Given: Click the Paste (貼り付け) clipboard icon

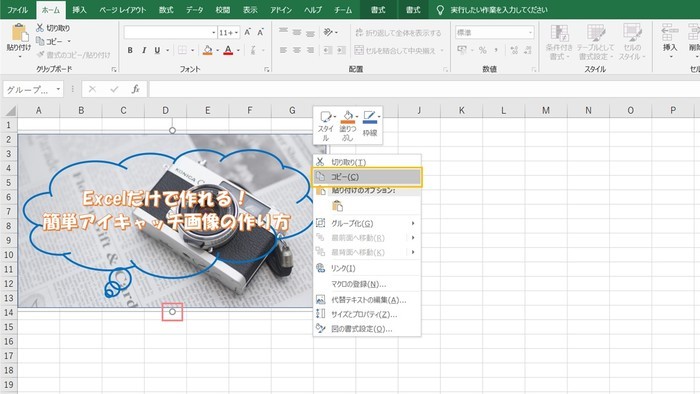Looking at the screenshot, I should 19,33.
